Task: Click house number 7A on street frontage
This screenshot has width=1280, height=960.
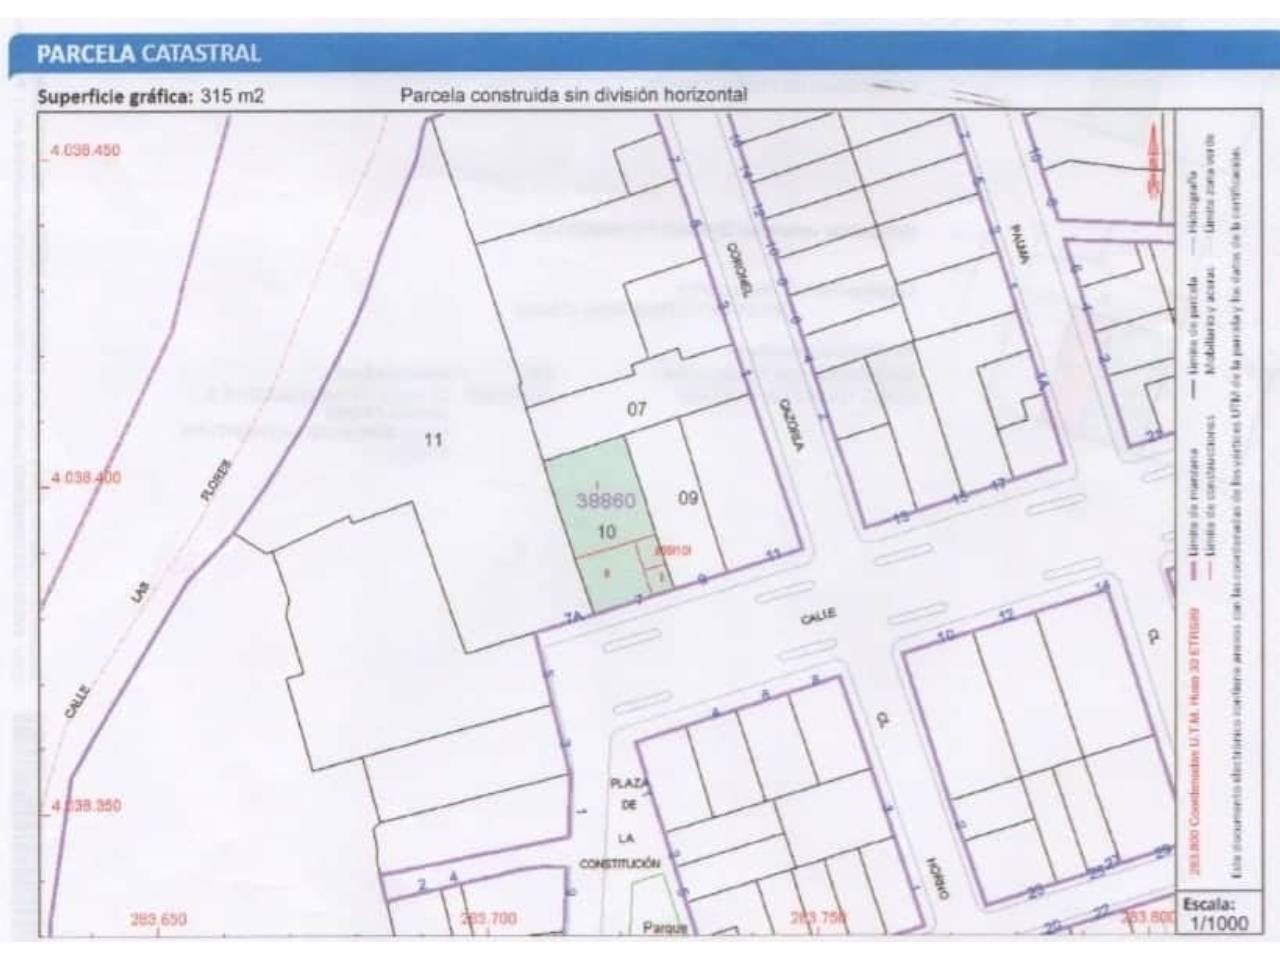Action: click(x=573, y=619)
